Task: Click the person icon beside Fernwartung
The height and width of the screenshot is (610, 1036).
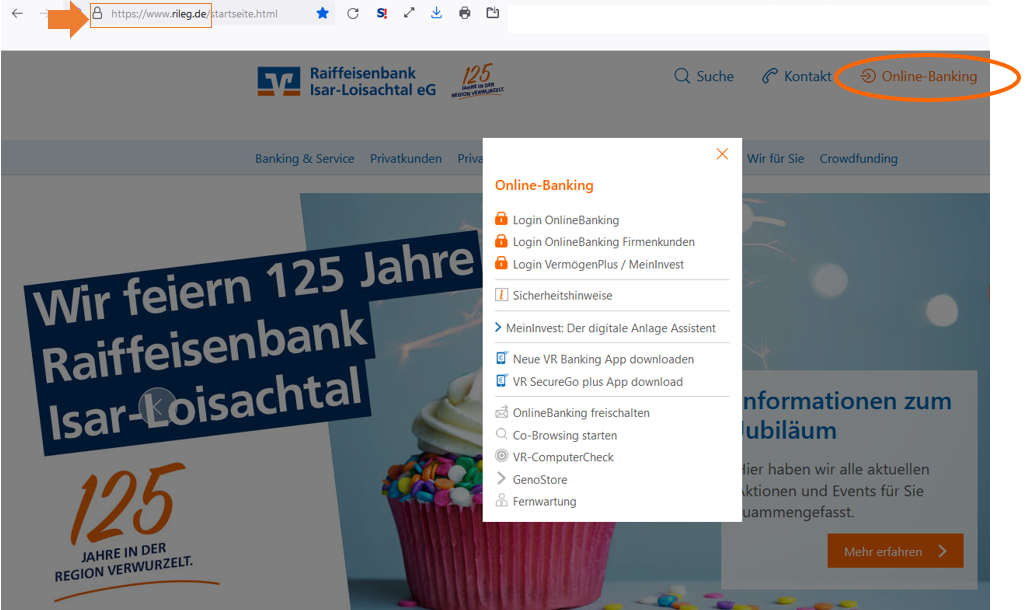Action: [x=501, y=500]
